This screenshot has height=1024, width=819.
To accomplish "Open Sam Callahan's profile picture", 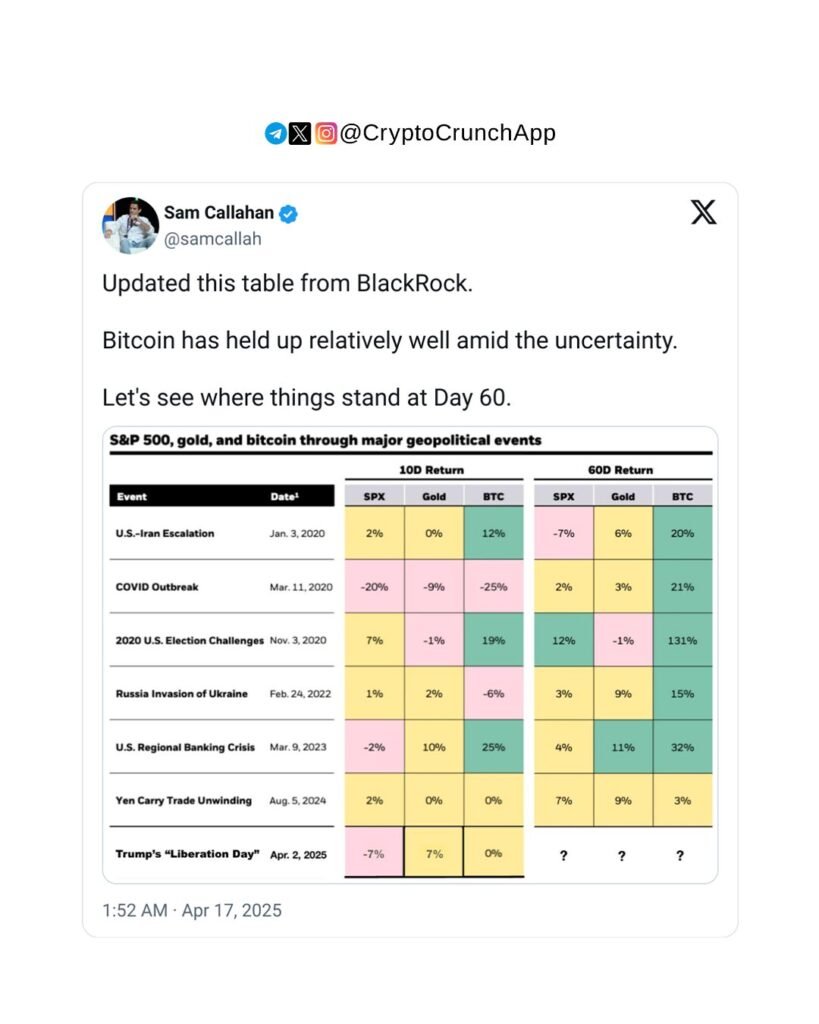I will point(130,225).
